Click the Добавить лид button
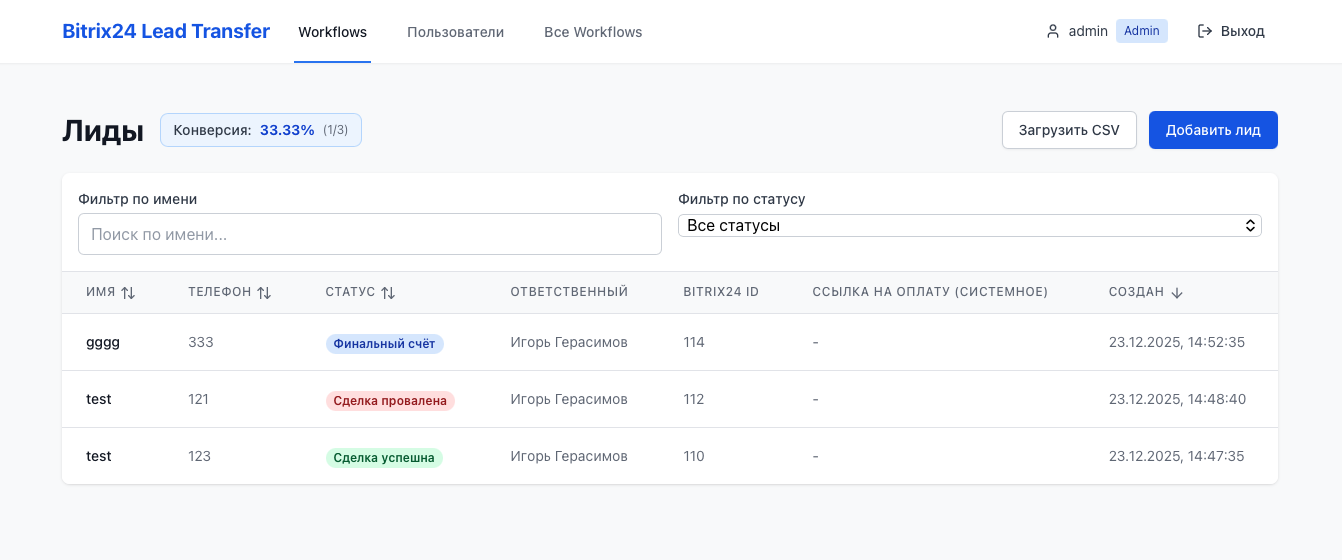1342x560 pixels. (1212, 130)
